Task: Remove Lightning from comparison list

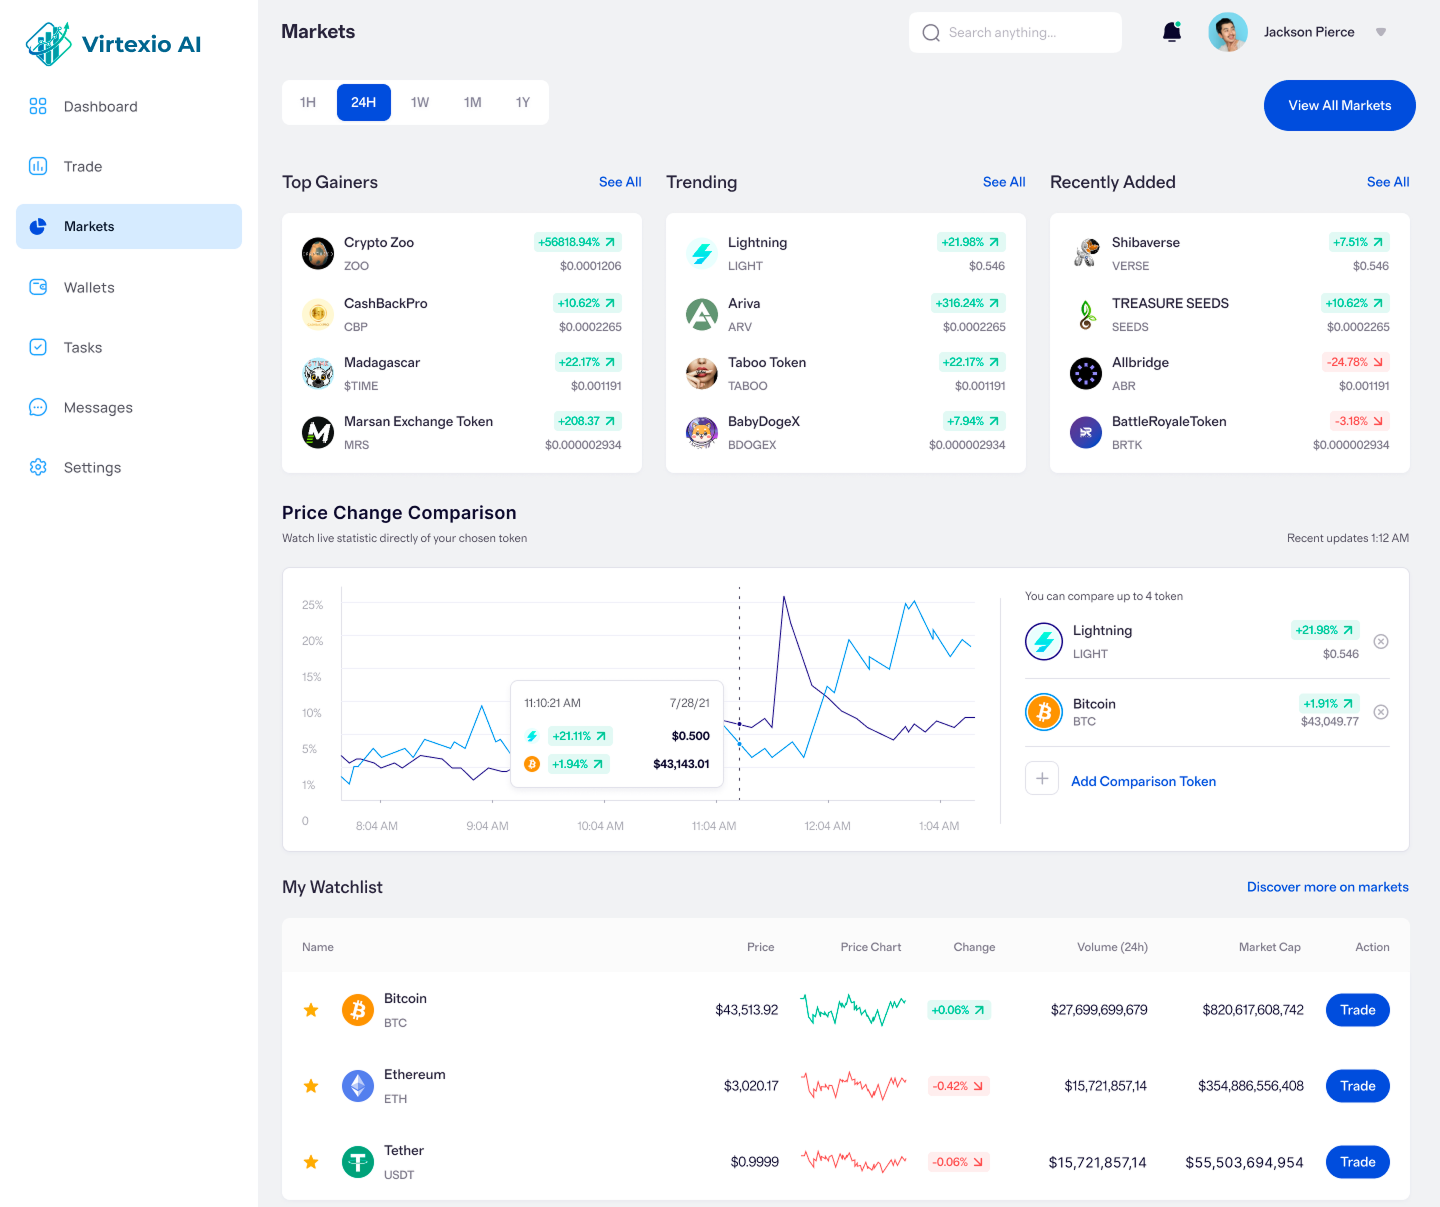Action: [1381, 642]
